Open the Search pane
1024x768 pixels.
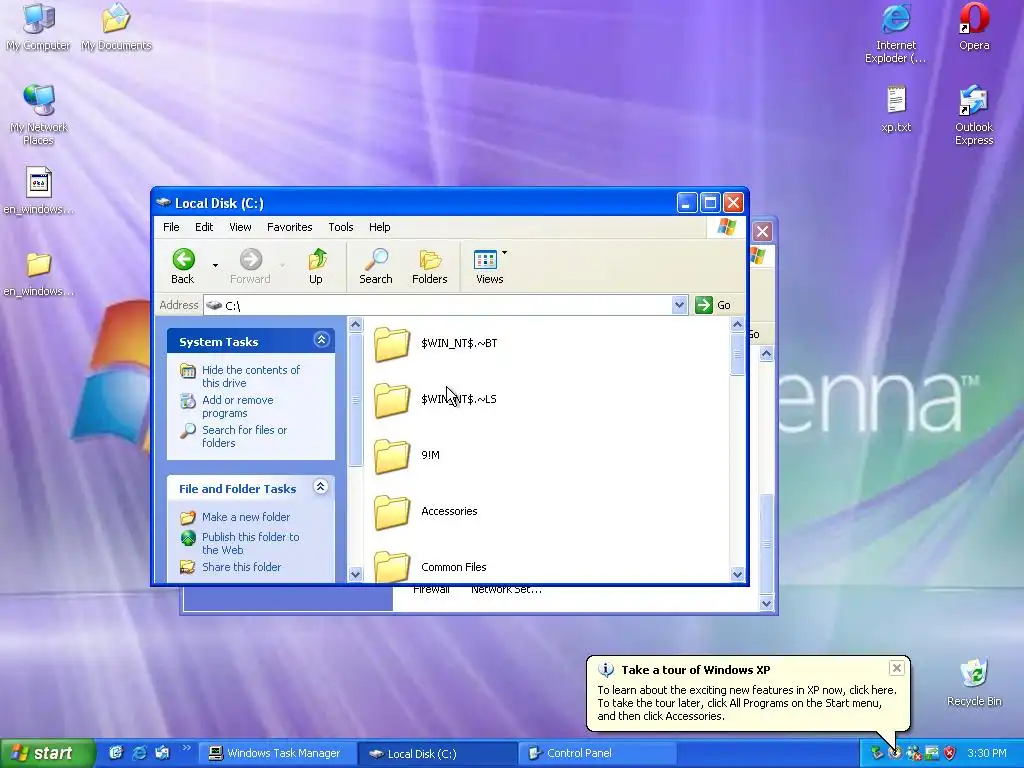coord(376,266)
